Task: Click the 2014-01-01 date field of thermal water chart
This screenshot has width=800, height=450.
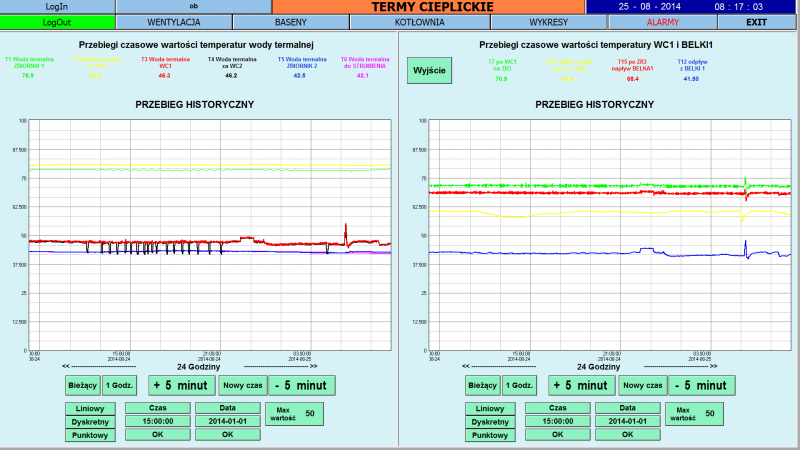Action: point(228,421)
